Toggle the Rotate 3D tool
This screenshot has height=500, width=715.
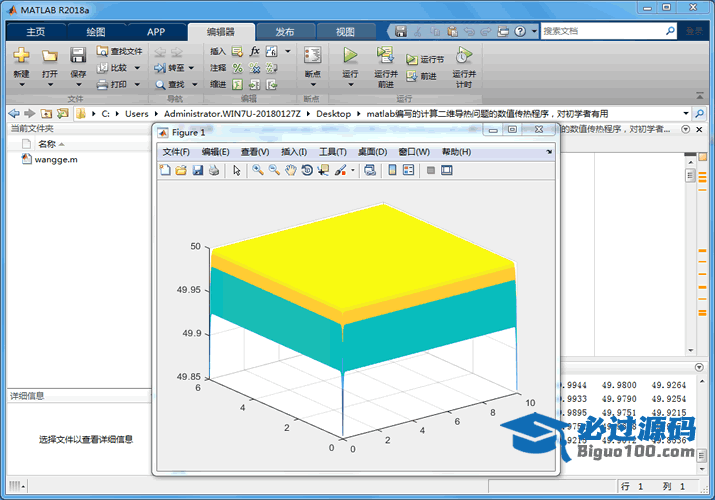tap(307, 170)
